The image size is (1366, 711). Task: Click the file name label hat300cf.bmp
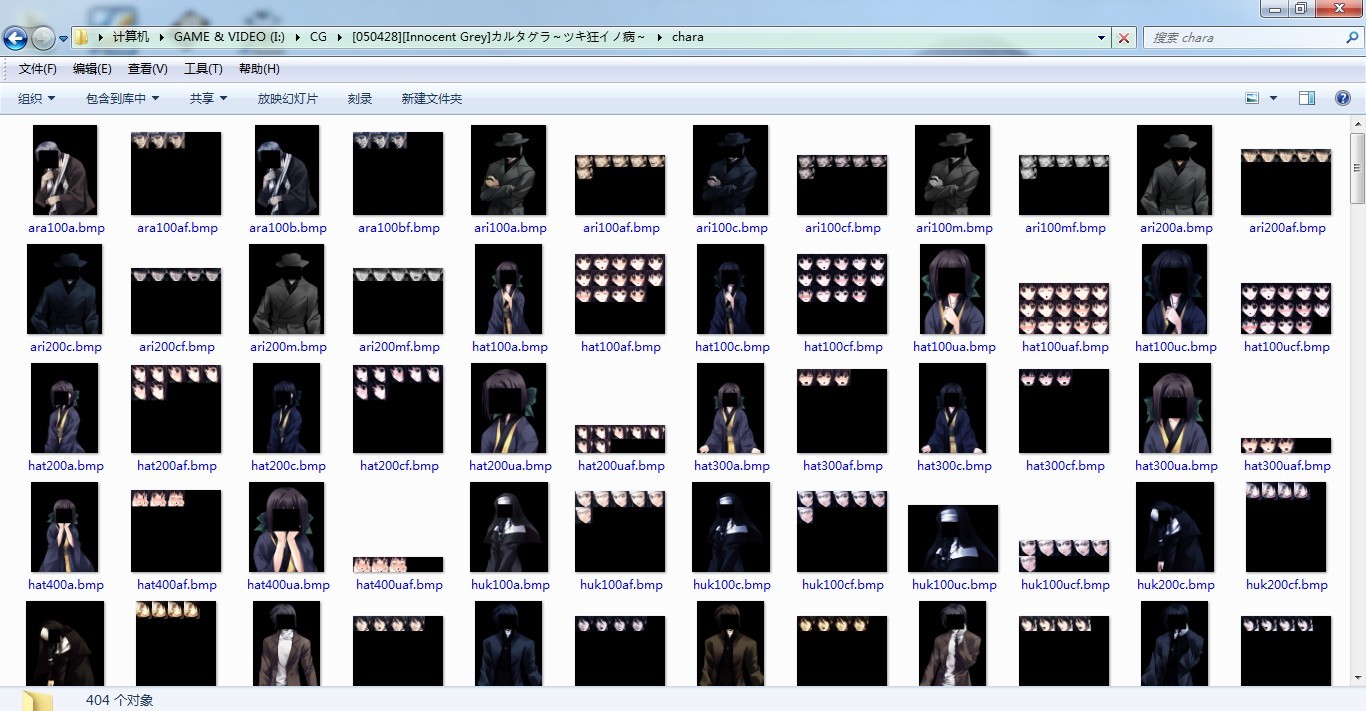(1065, 466)
